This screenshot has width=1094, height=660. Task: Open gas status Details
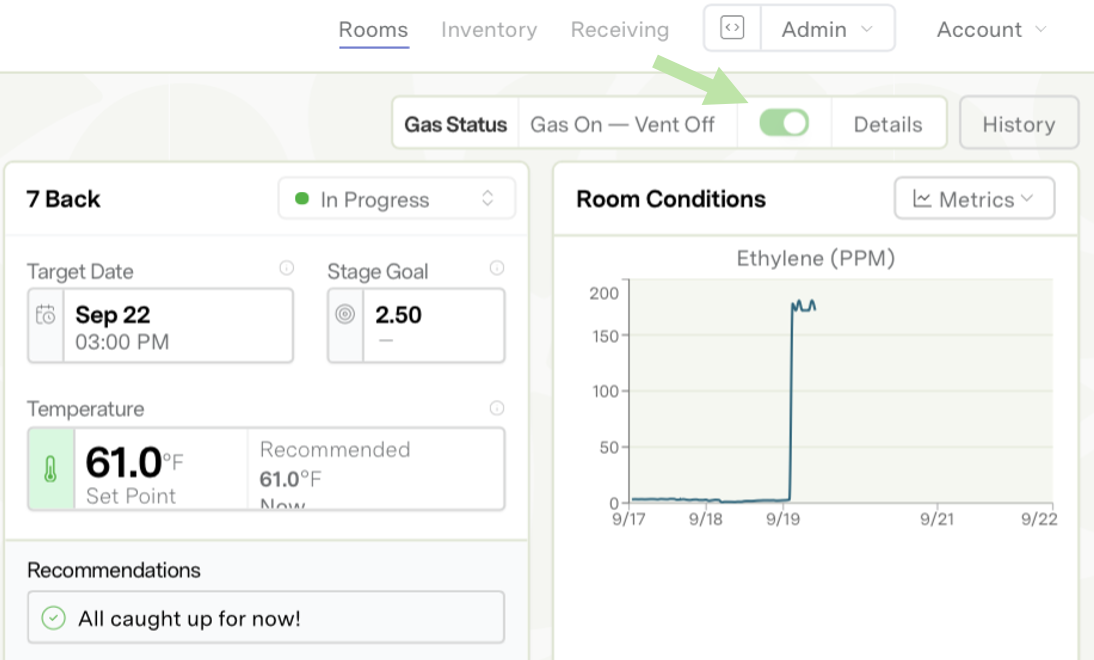pos(887,124)
